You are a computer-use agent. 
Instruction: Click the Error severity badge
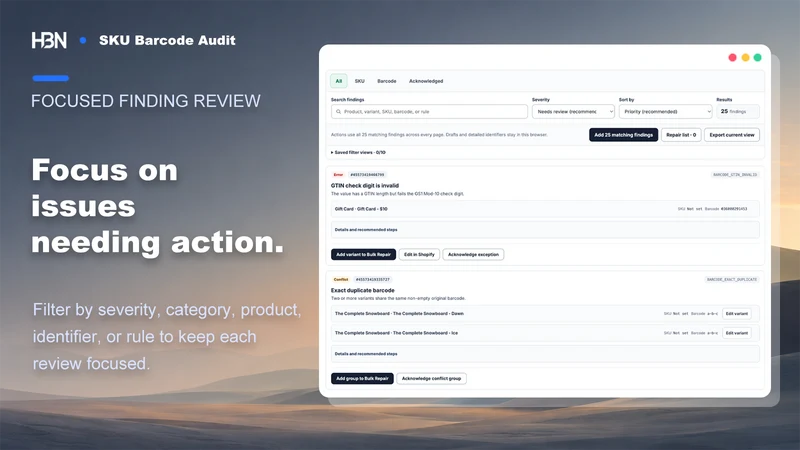point(338,174)
